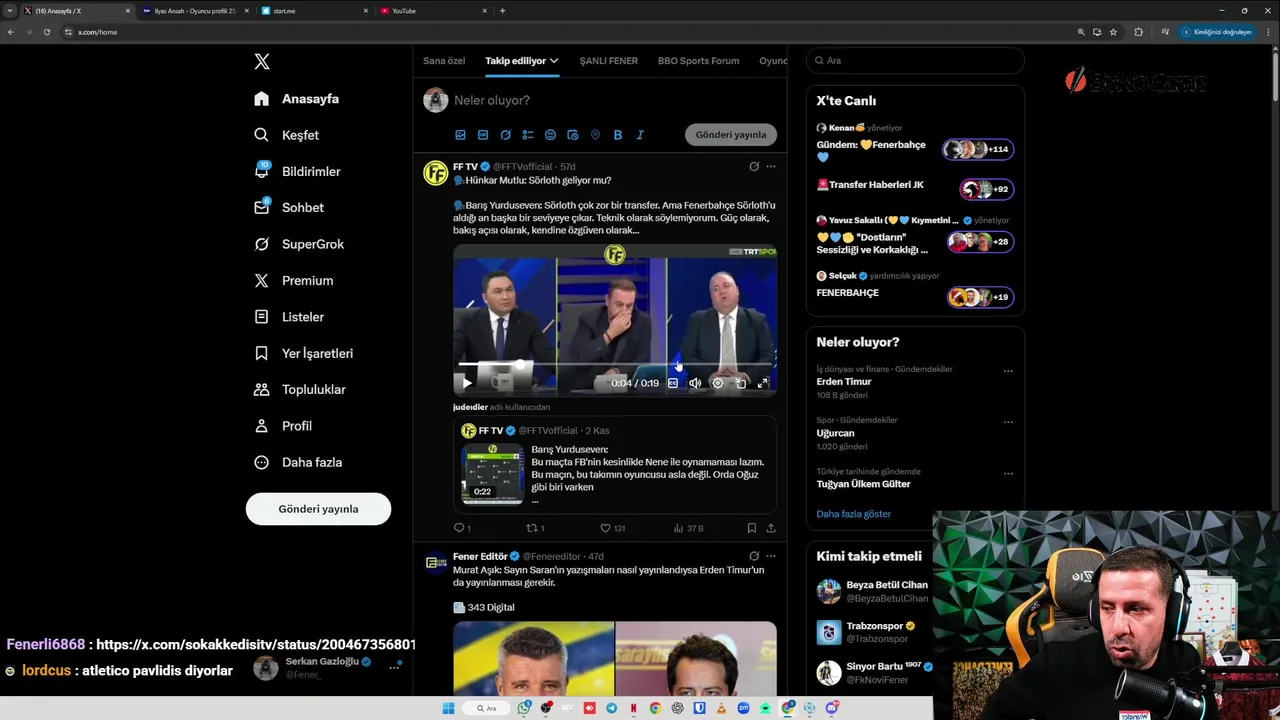The width and height of the screenshot is (1280, 720).
Task: Bookmark the FF TV post
Action: coord(751,528)
